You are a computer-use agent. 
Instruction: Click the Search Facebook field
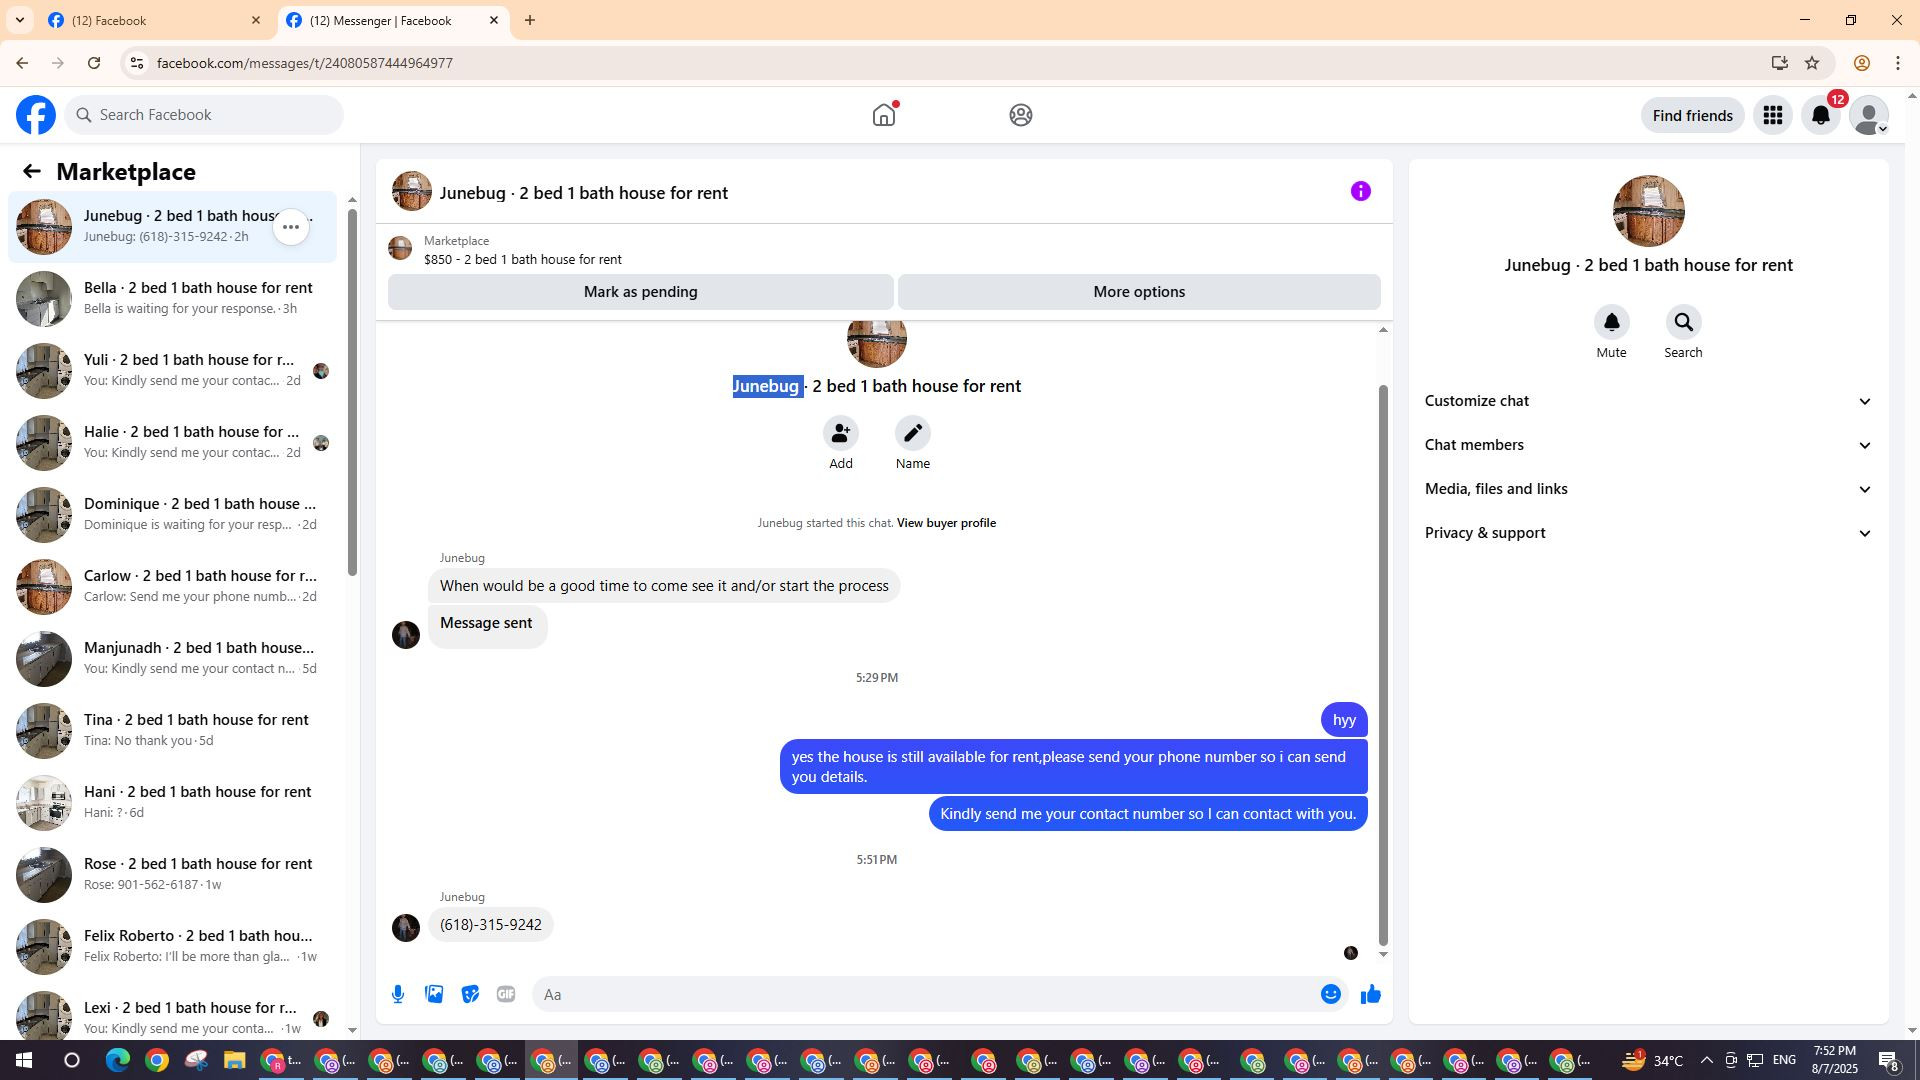tap(205, 115)
